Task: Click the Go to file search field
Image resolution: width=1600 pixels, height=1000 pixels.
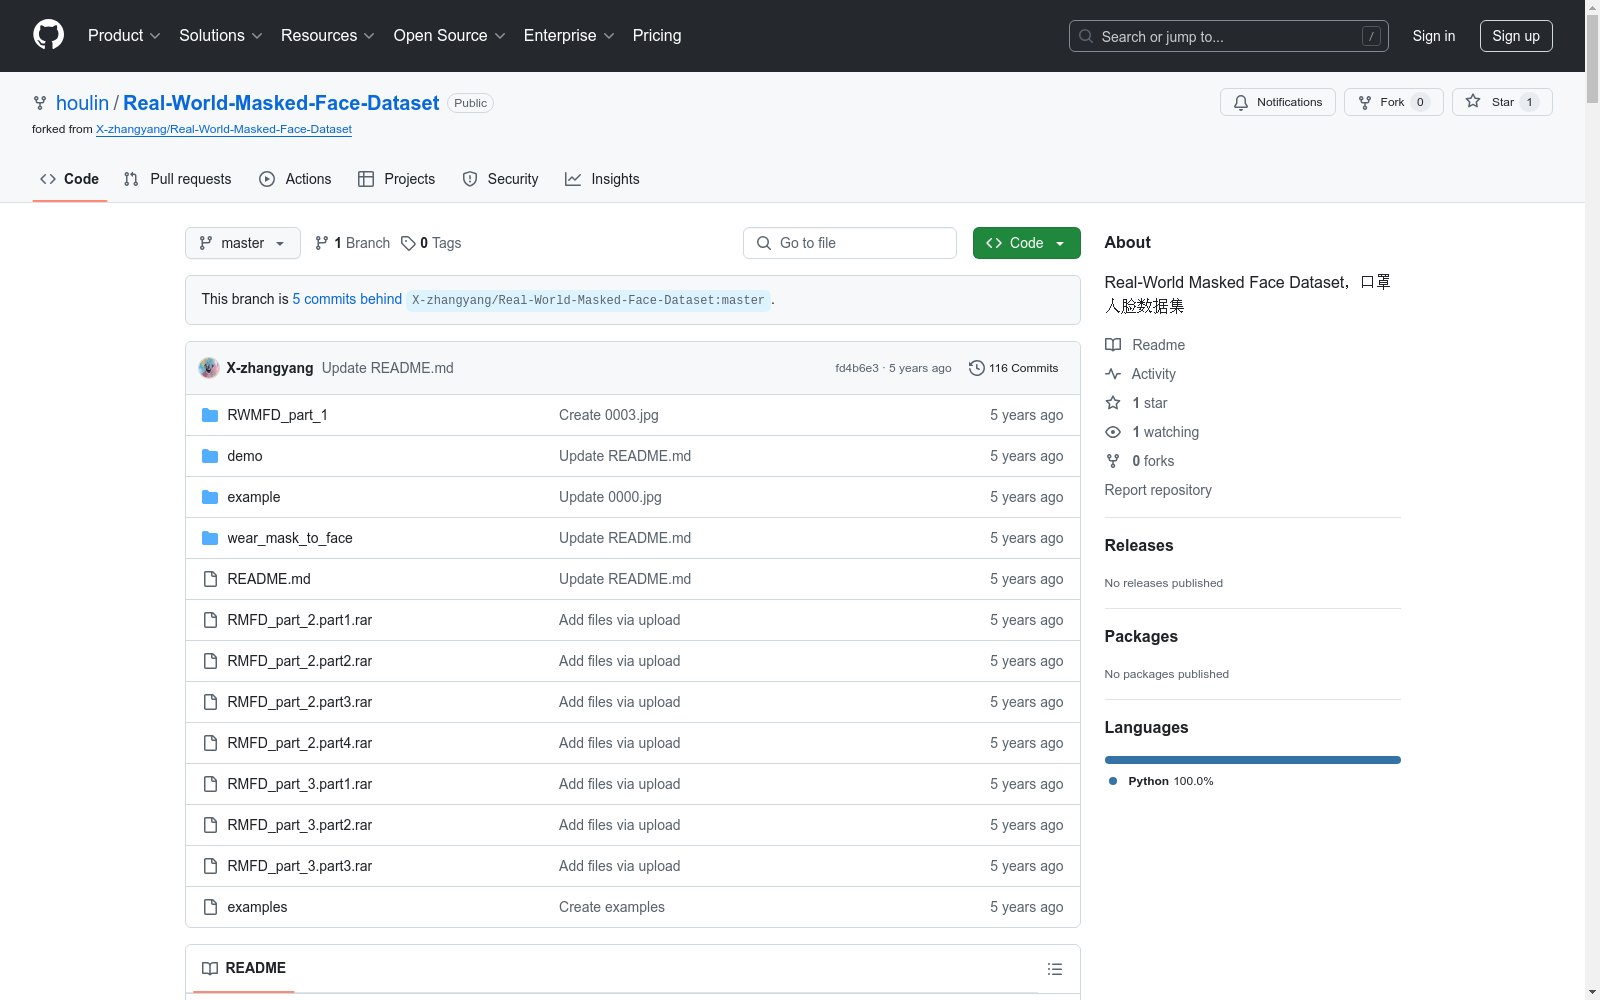Action: click(x=850, y=243)
